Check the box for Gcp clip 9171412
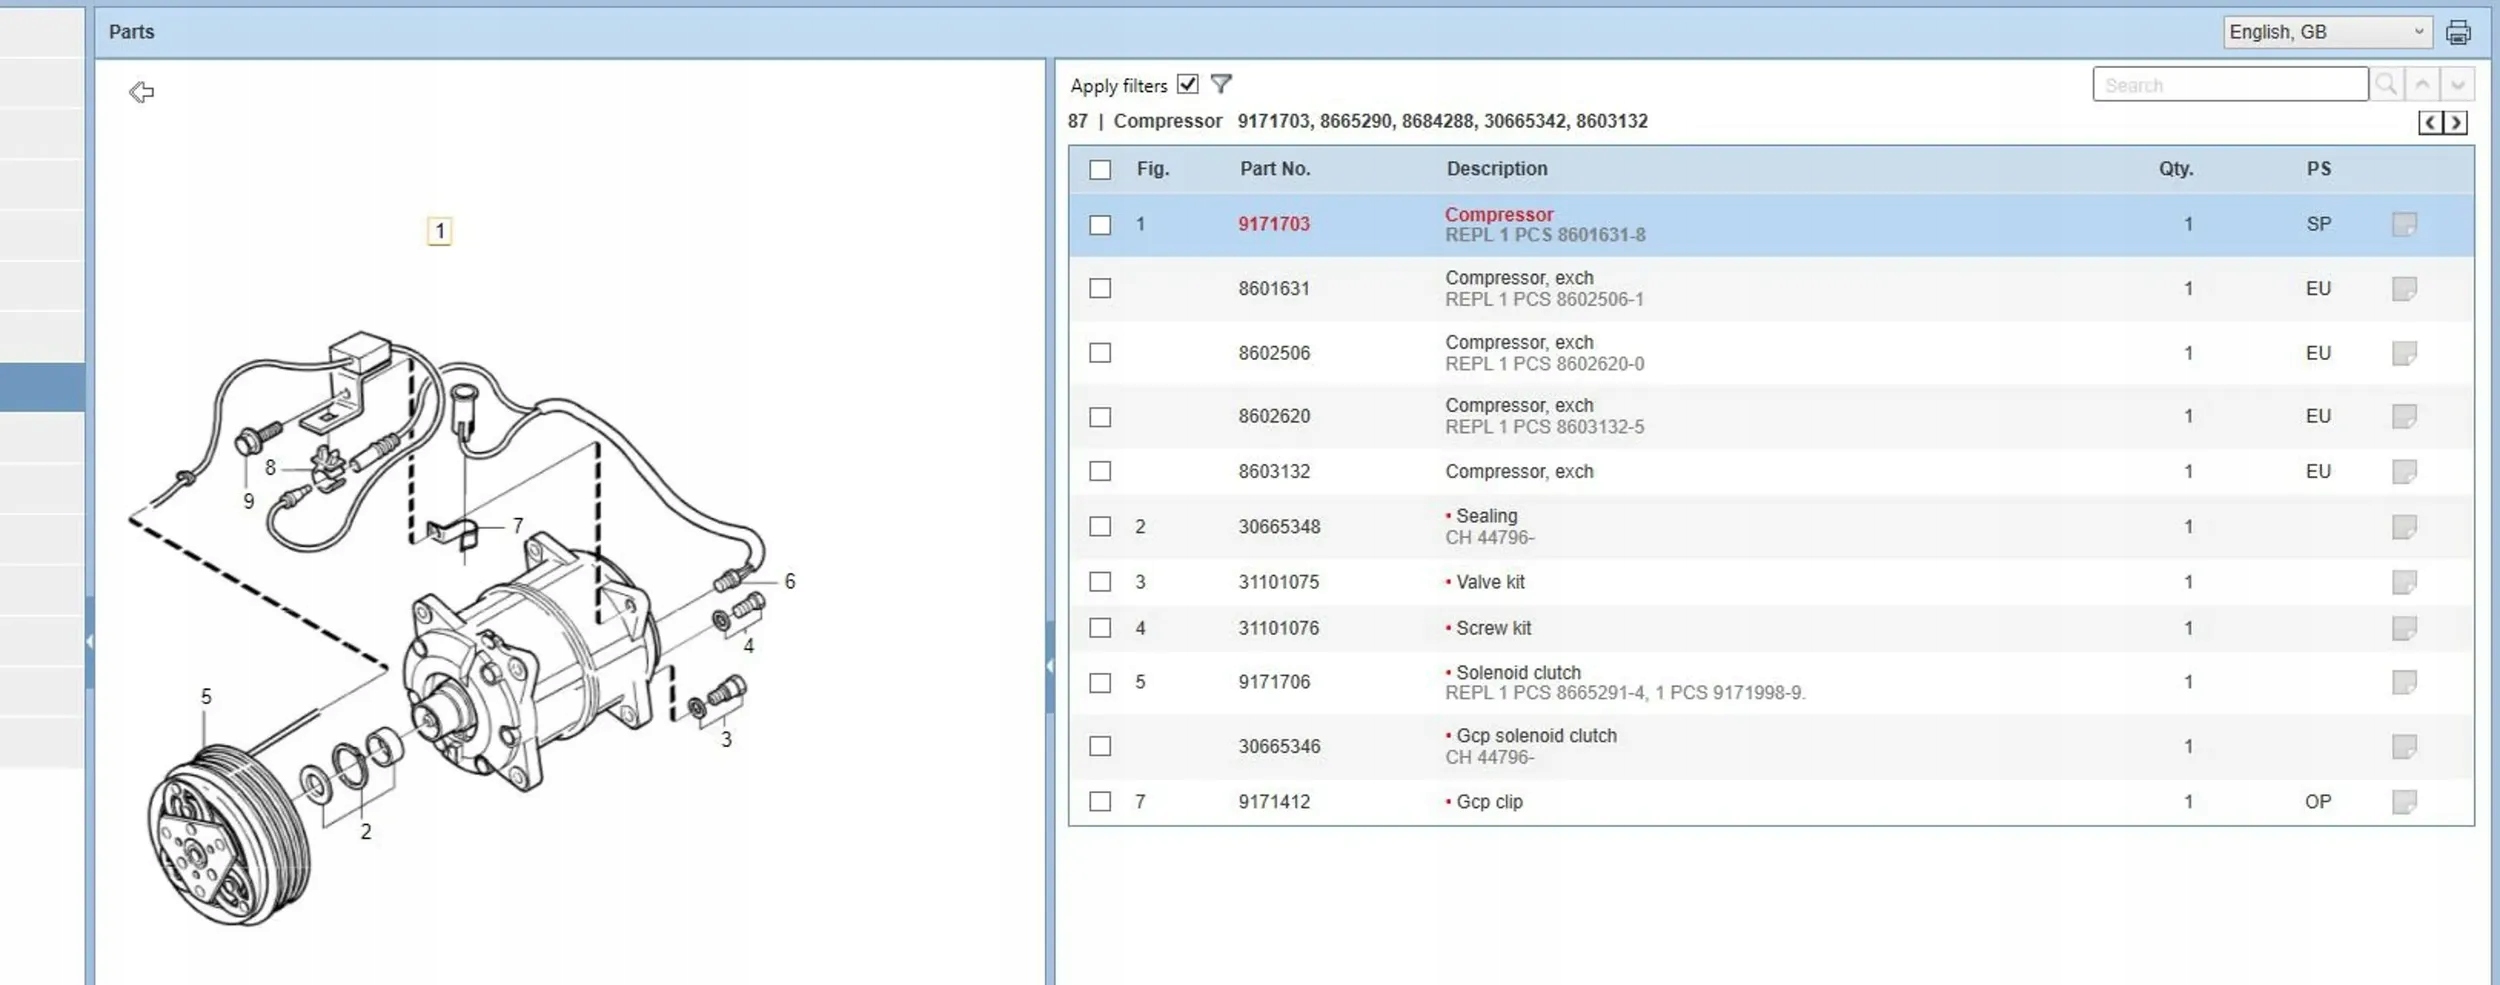 point(1100,802)
